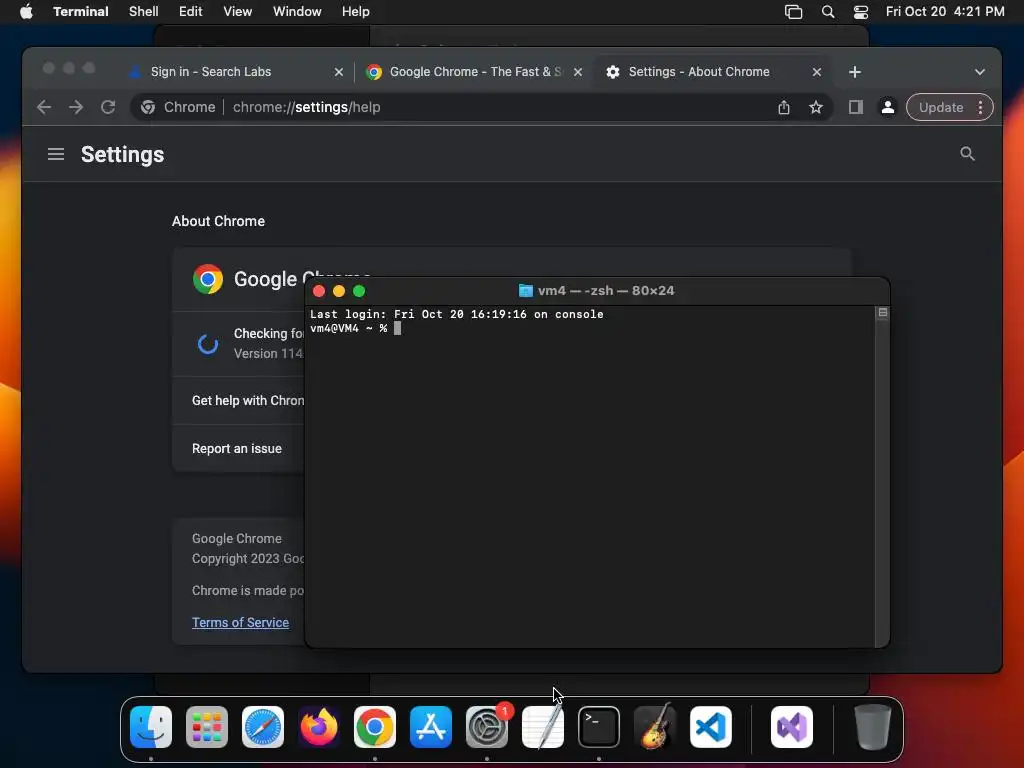Click the Terminal dock icon
Image resolution: width=1024 pixels, height=768 pixels.
(x=599, y=727)
